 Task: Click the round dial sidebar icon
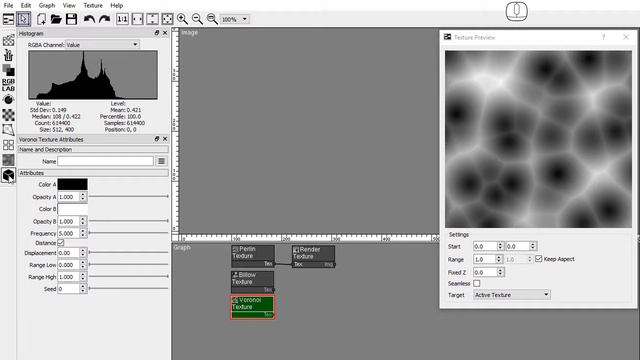8,100
